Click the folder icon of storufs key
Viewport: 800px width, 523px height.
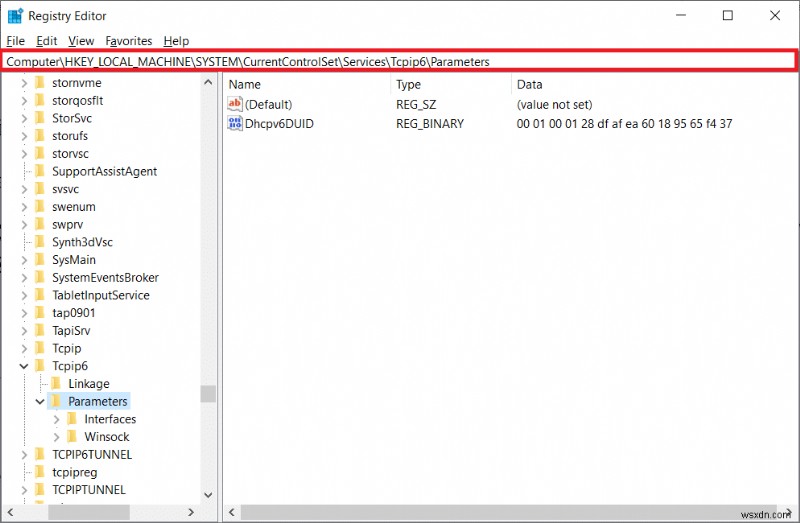[x=40, y=136]
